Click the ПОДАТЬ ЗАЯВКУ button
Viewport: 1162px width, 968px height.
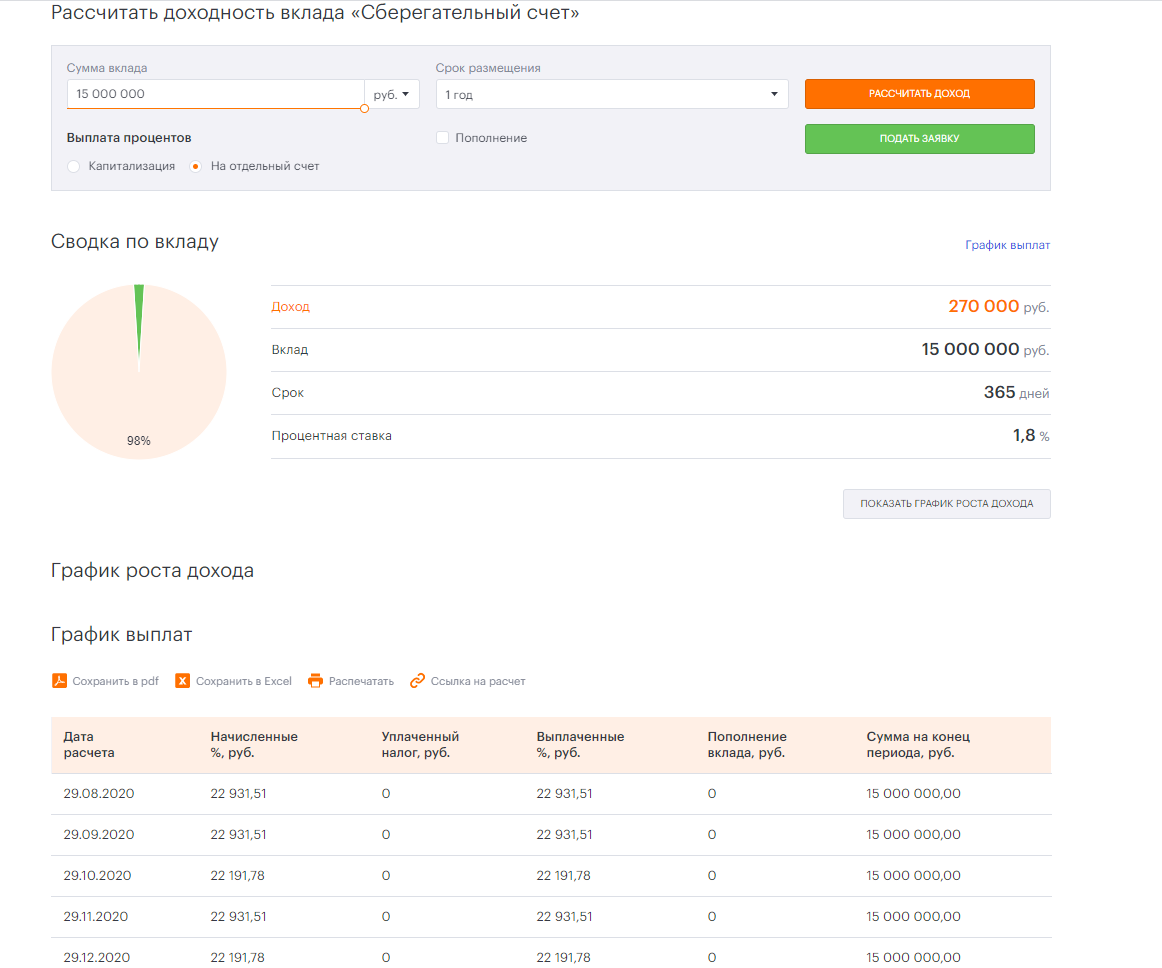click(920, 139)
